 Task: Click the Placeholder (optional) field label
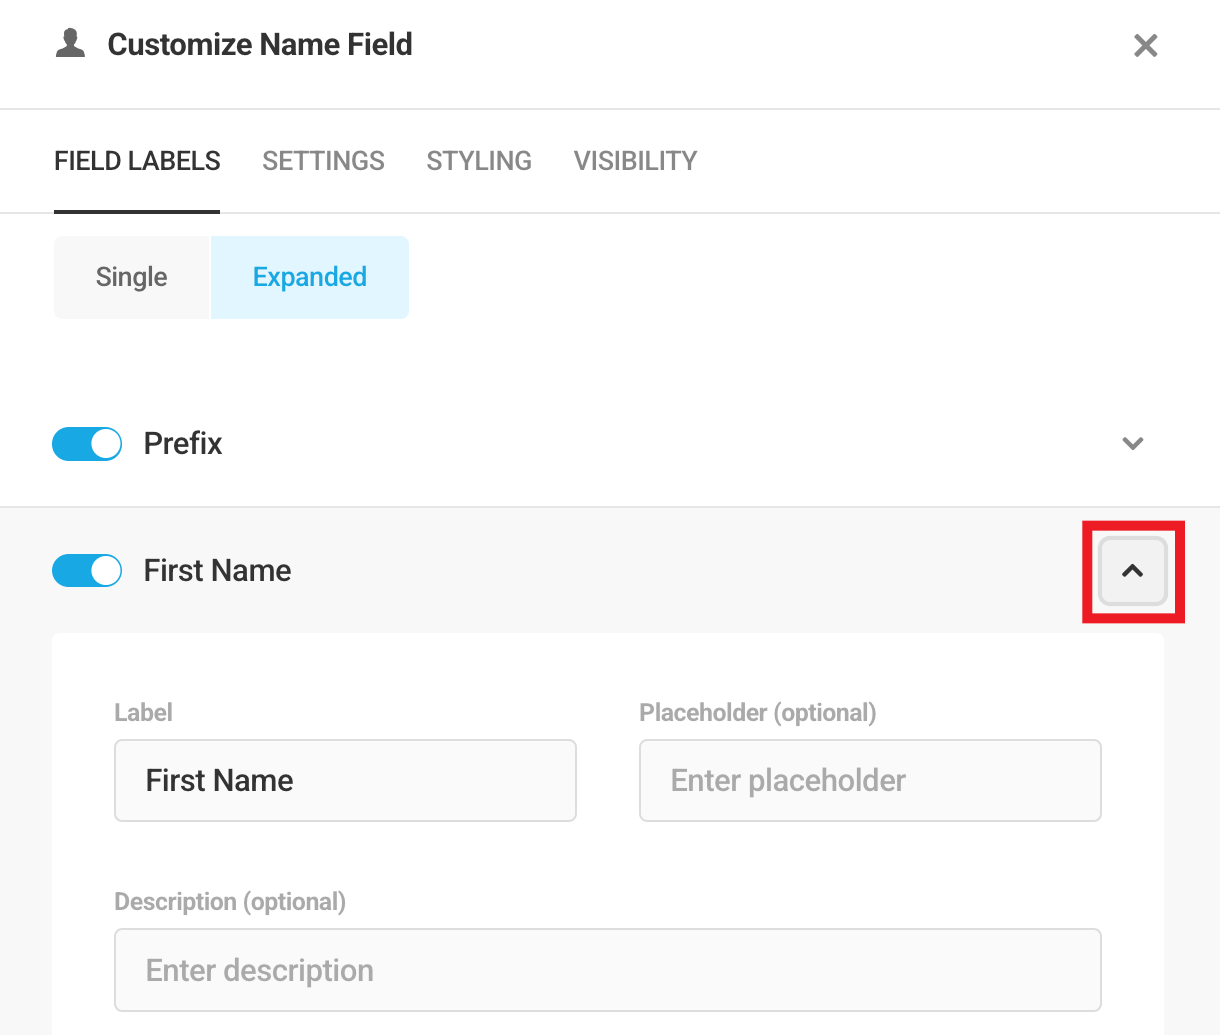pyautogui.click(x=757, y=712)
